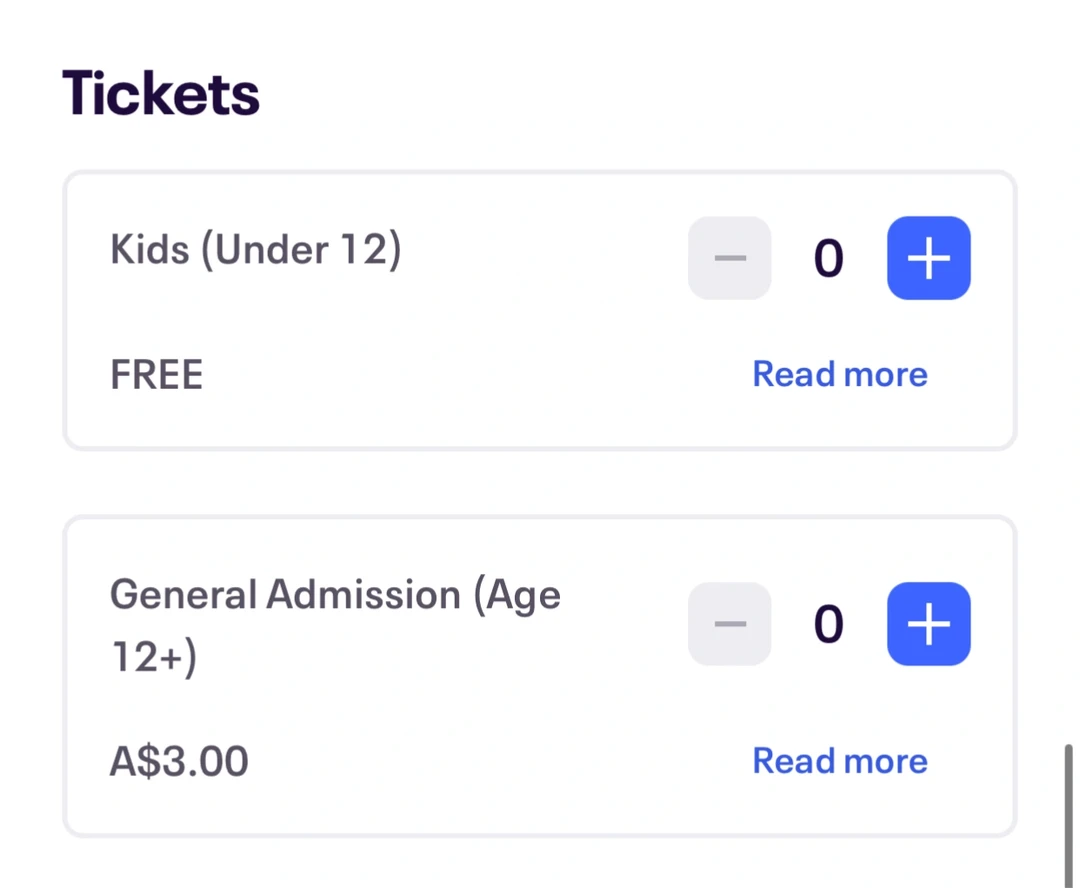Viewport: 1080px width, 888px height.
Task: Click the FREE price label
Action: coord(156,375)
